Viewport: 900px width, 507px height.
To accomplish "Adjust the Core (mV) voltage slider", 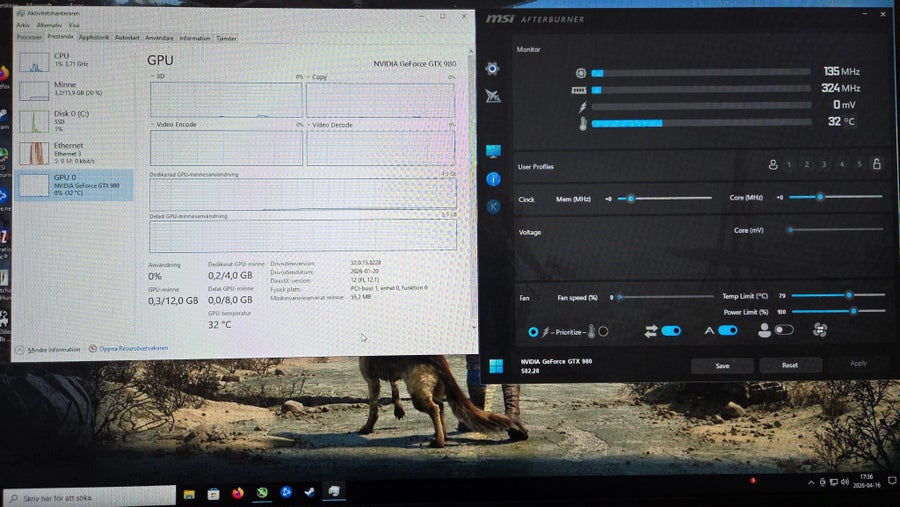I will click(836, 229).
